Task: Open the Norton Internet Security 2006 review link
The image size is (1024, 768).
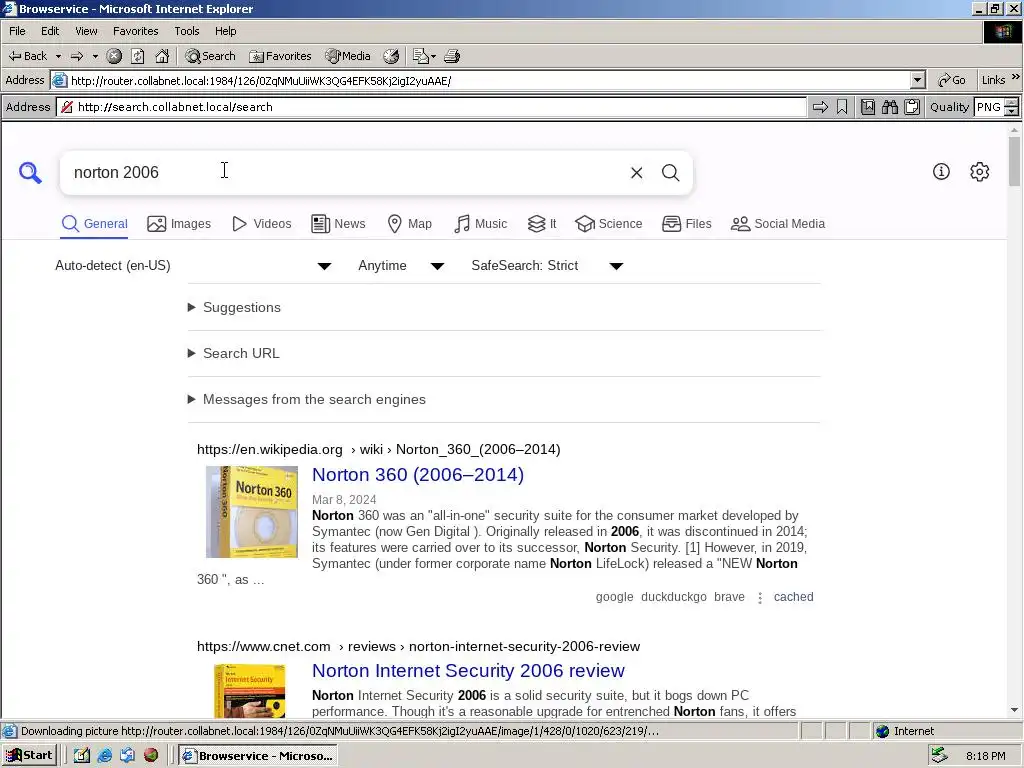Action: tap(468, 671)
